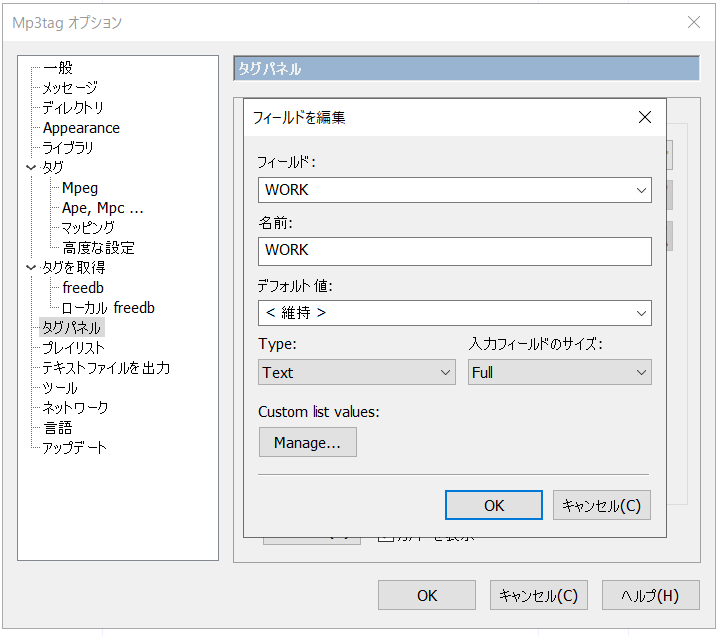
Task: Select Mpeg under タグ
Action: (x=80, y=188)
